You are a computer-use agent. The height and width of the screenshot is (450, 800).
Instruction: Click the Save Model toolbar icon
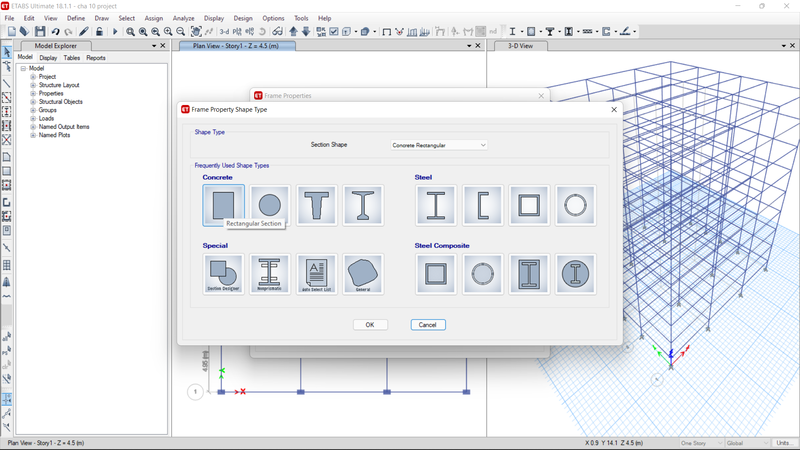40,32
